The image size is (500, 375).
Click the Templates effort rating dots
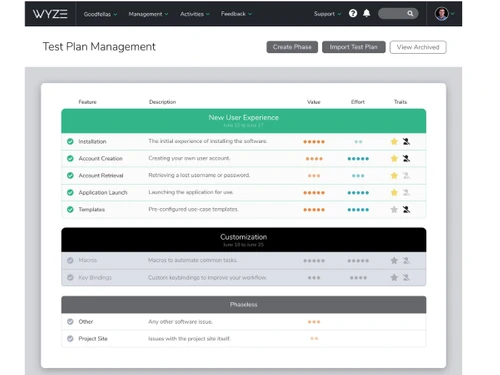(358, 210)
